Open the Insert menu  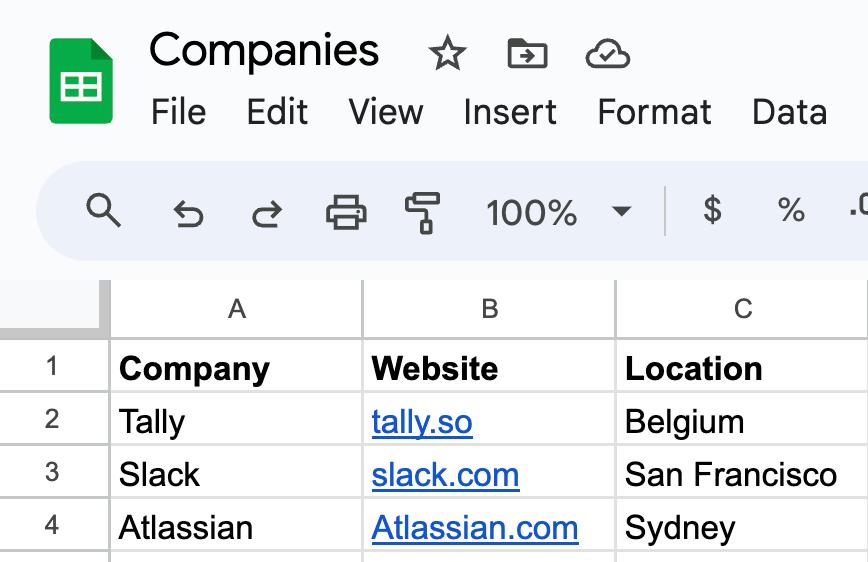510,112
